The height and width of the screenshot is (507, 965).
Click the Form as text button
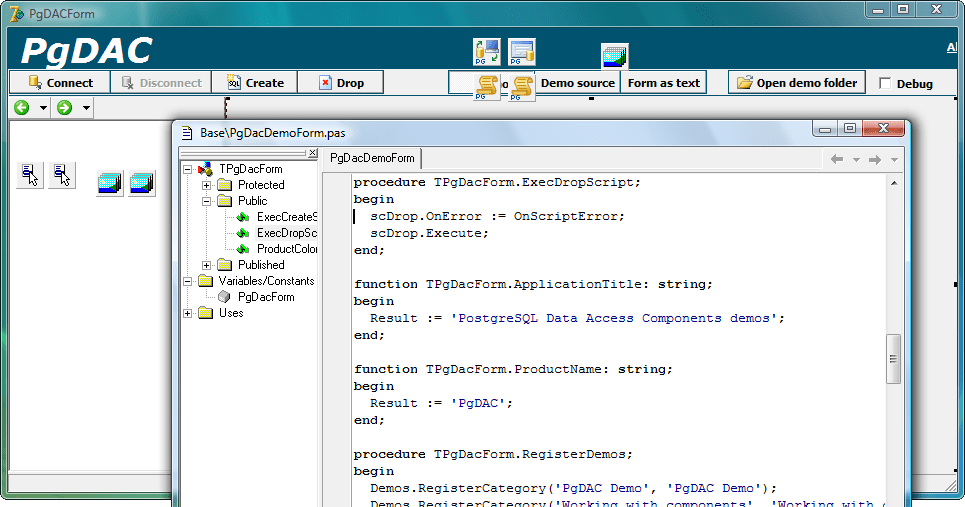[663, 83]
